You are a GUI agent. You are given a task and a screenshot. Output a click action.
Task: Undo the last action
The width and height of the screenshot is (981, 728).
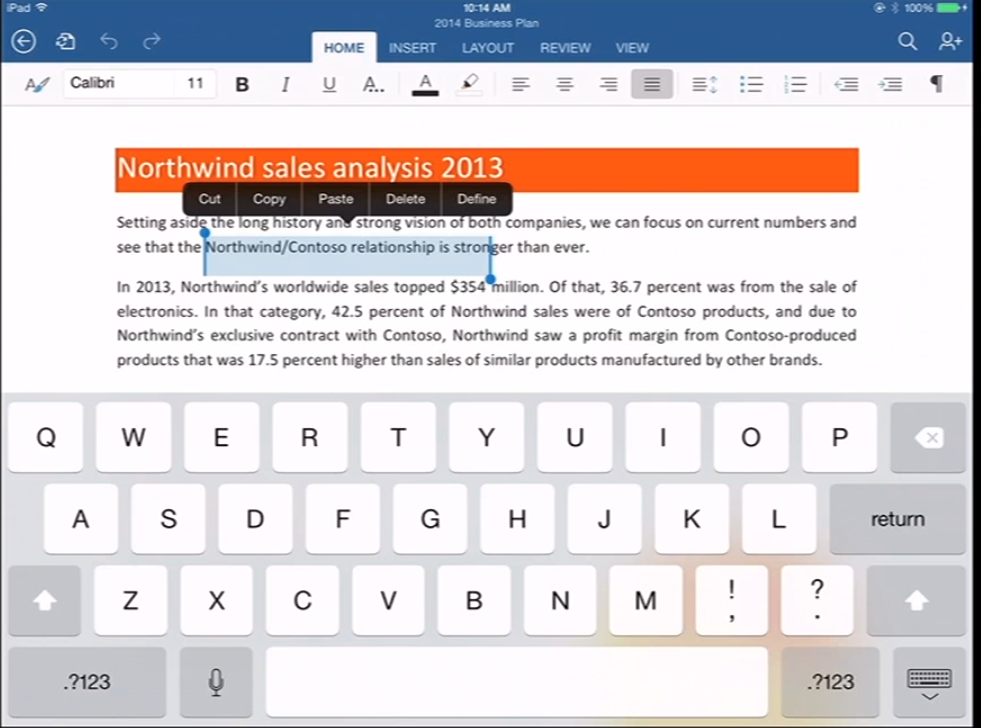[x=109, y=41]
